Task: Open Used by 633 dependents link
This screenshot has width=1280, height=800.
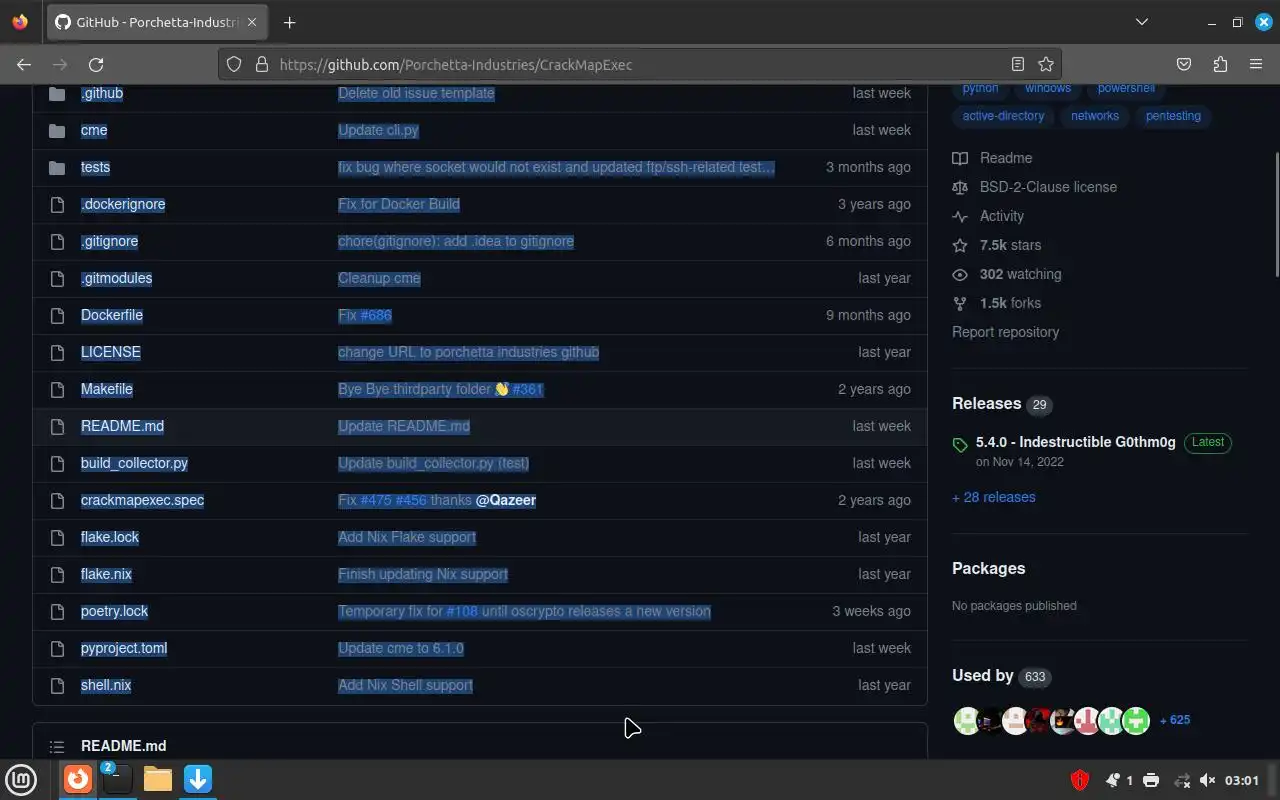Action: click(x=1001, y=676)
